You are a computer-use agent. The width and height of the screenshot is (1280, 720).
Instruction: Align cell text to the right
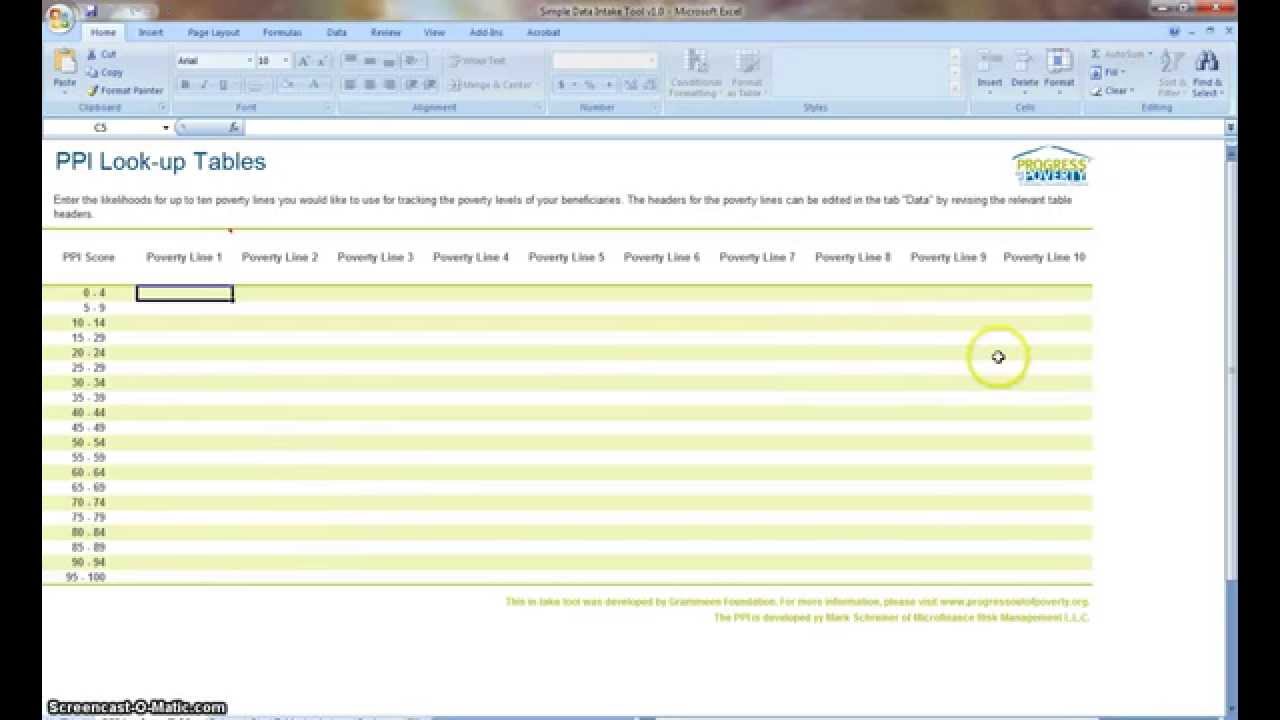tap(389, 85)
